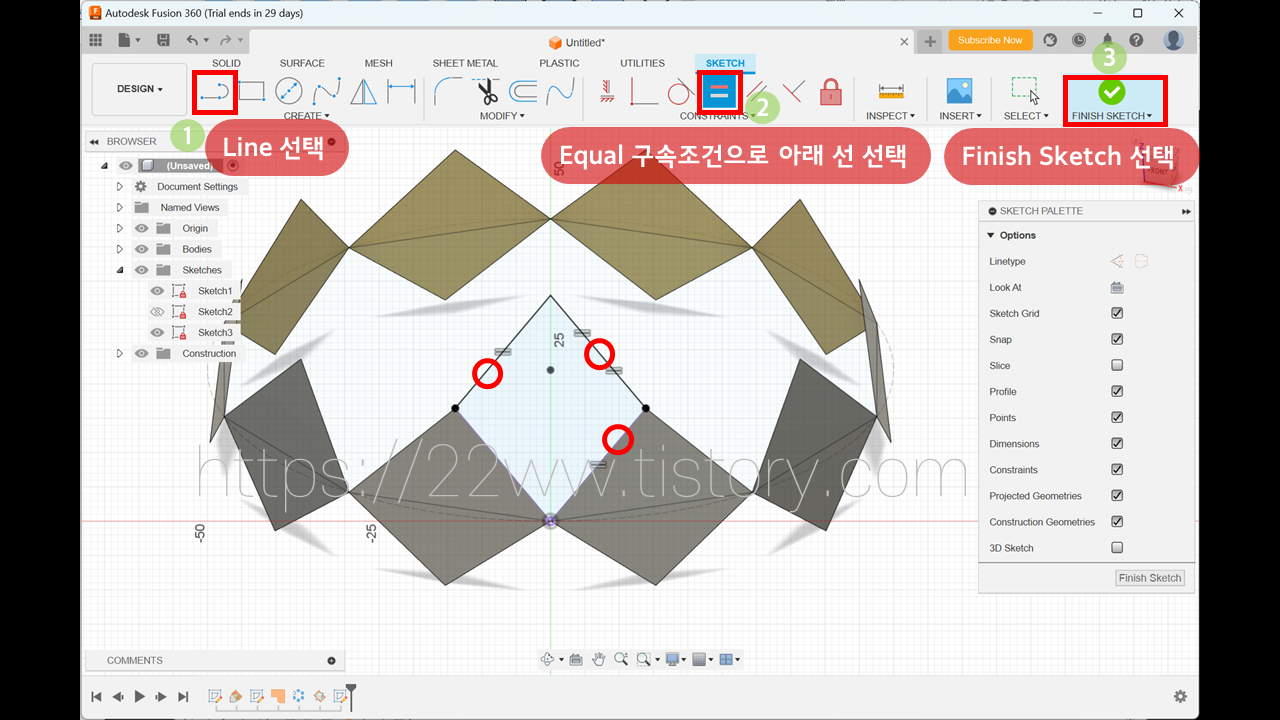Switch to the SURFACE tab
This screenshot has height=720, width=1280.
point(302,63)
